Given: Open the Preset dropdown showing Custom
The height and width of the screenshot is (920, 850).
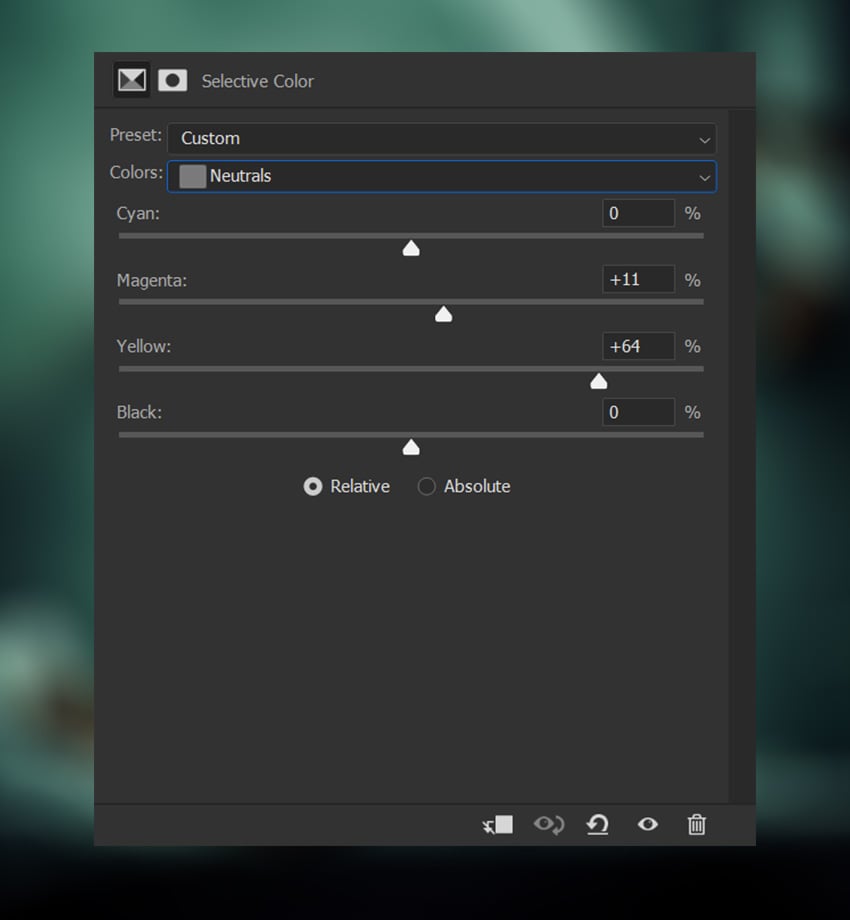Looking at the screenshot, I should (442, 138).
